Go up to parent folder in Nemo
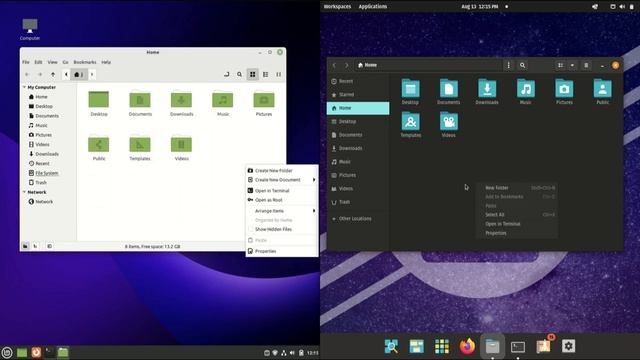Viewport: 640px width, 360px height. point(53,74)
